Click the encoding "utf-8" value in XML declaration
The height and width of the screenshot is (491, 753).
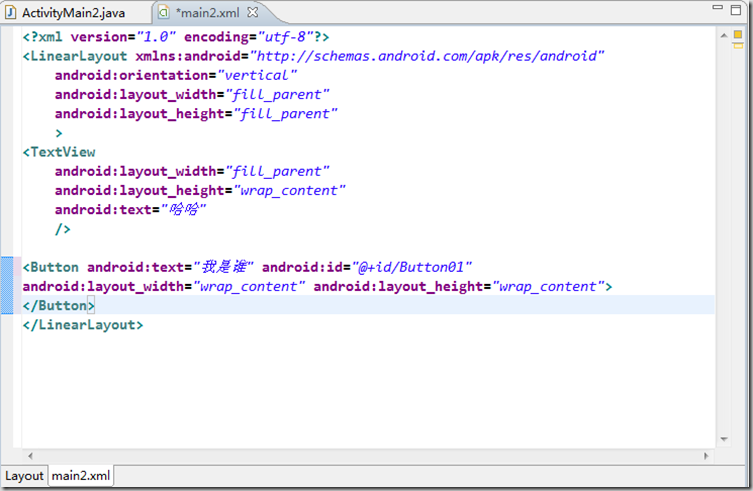(x=277, y=37)
